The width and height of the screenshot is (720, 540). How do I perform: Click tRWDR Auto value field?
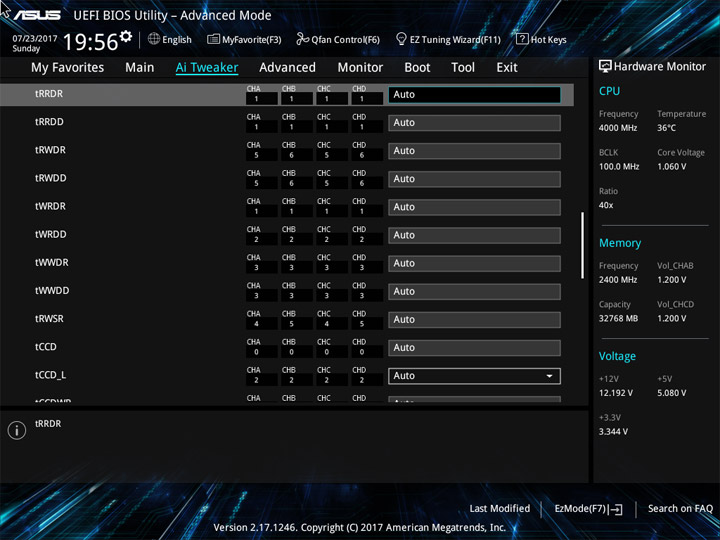[474, 151]
